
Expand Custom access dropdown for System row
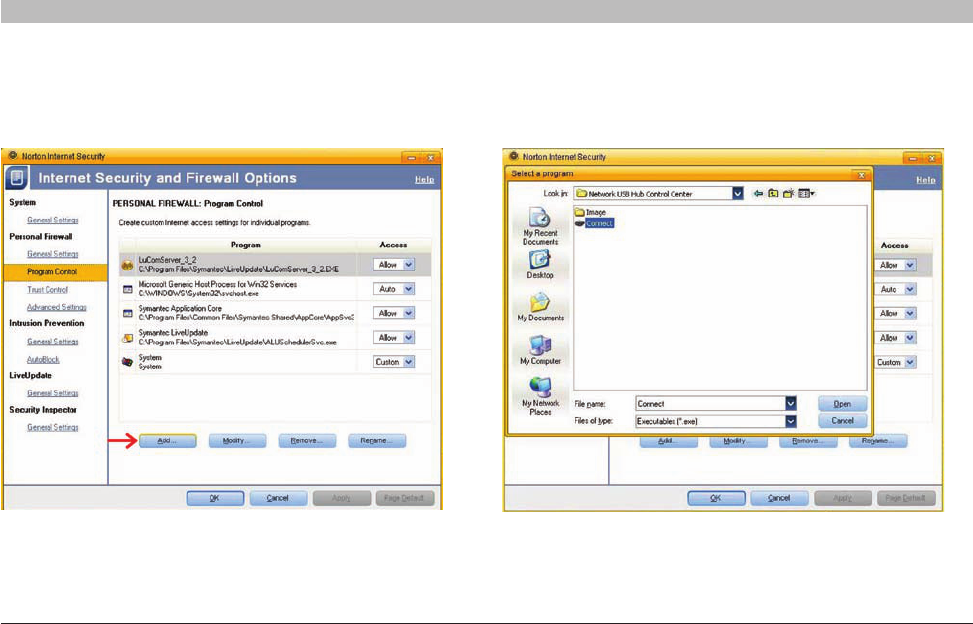pyautogui.click(x=409, y=362)
